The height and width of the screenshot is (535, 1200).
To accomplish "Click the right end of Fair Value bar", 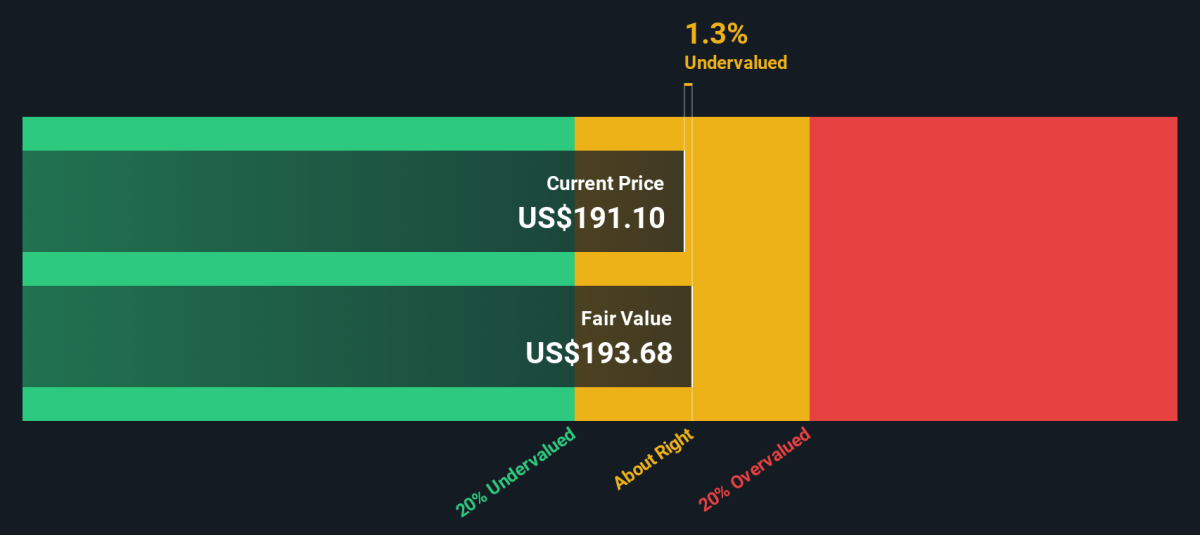I will pyautogui.click(x=691, y=336).
